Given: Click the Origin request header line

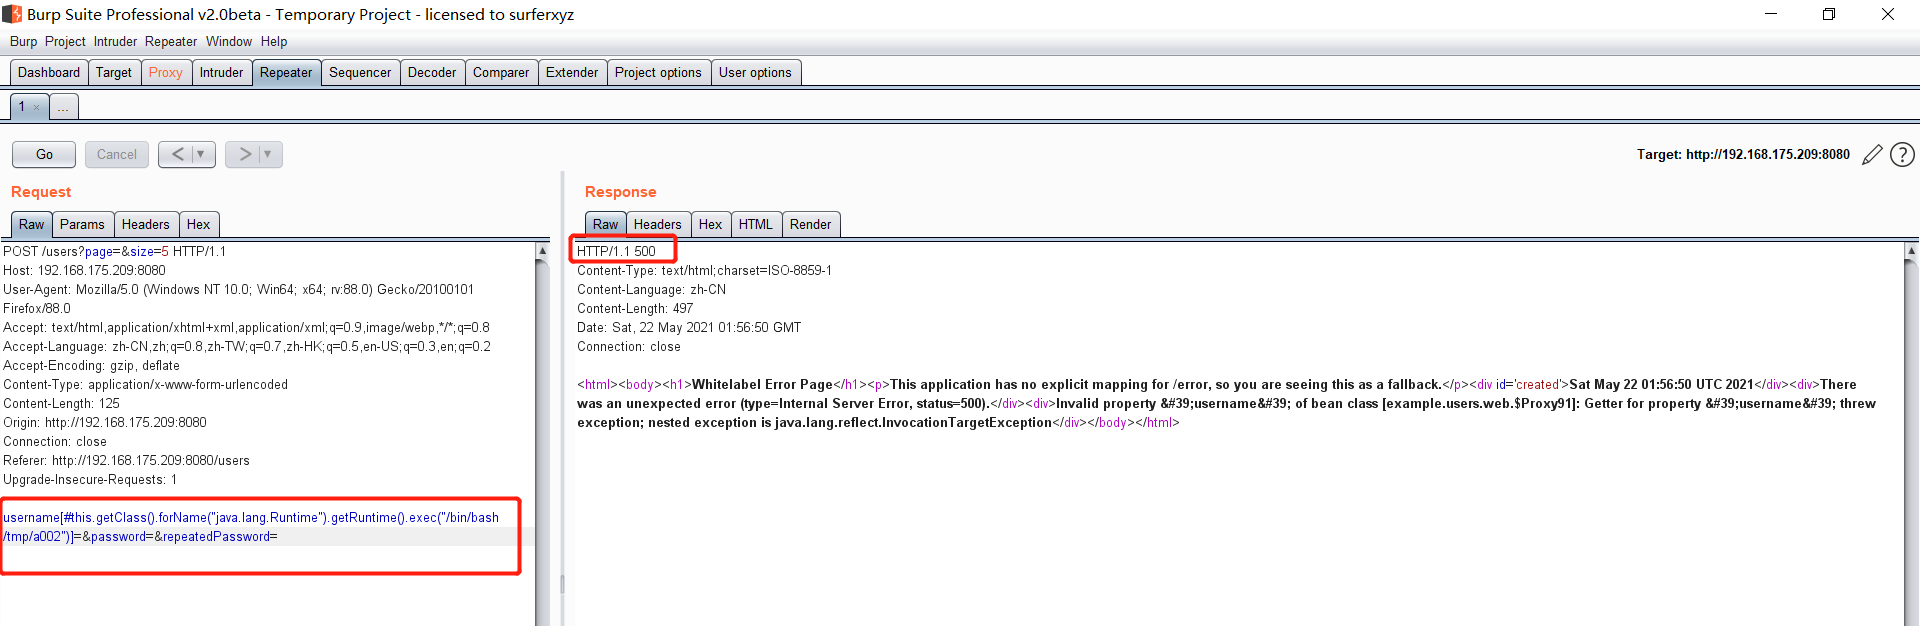Looking at the screenshot, I should [x=104, y=422].
